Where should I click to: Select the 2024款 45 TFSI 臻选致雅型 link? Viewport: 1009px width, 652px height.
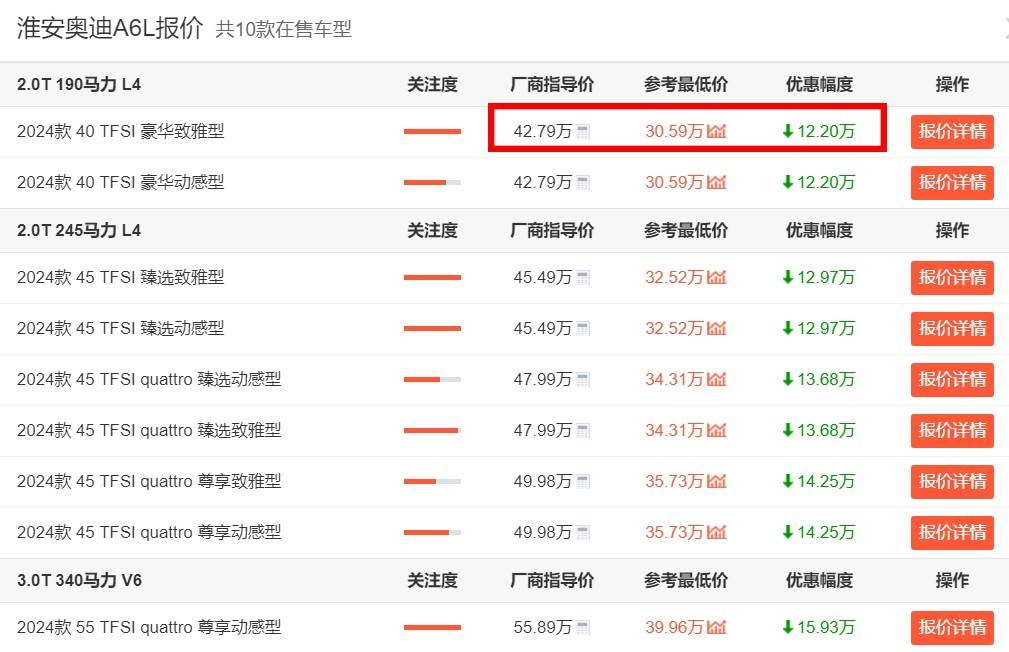tap(120, 277)
